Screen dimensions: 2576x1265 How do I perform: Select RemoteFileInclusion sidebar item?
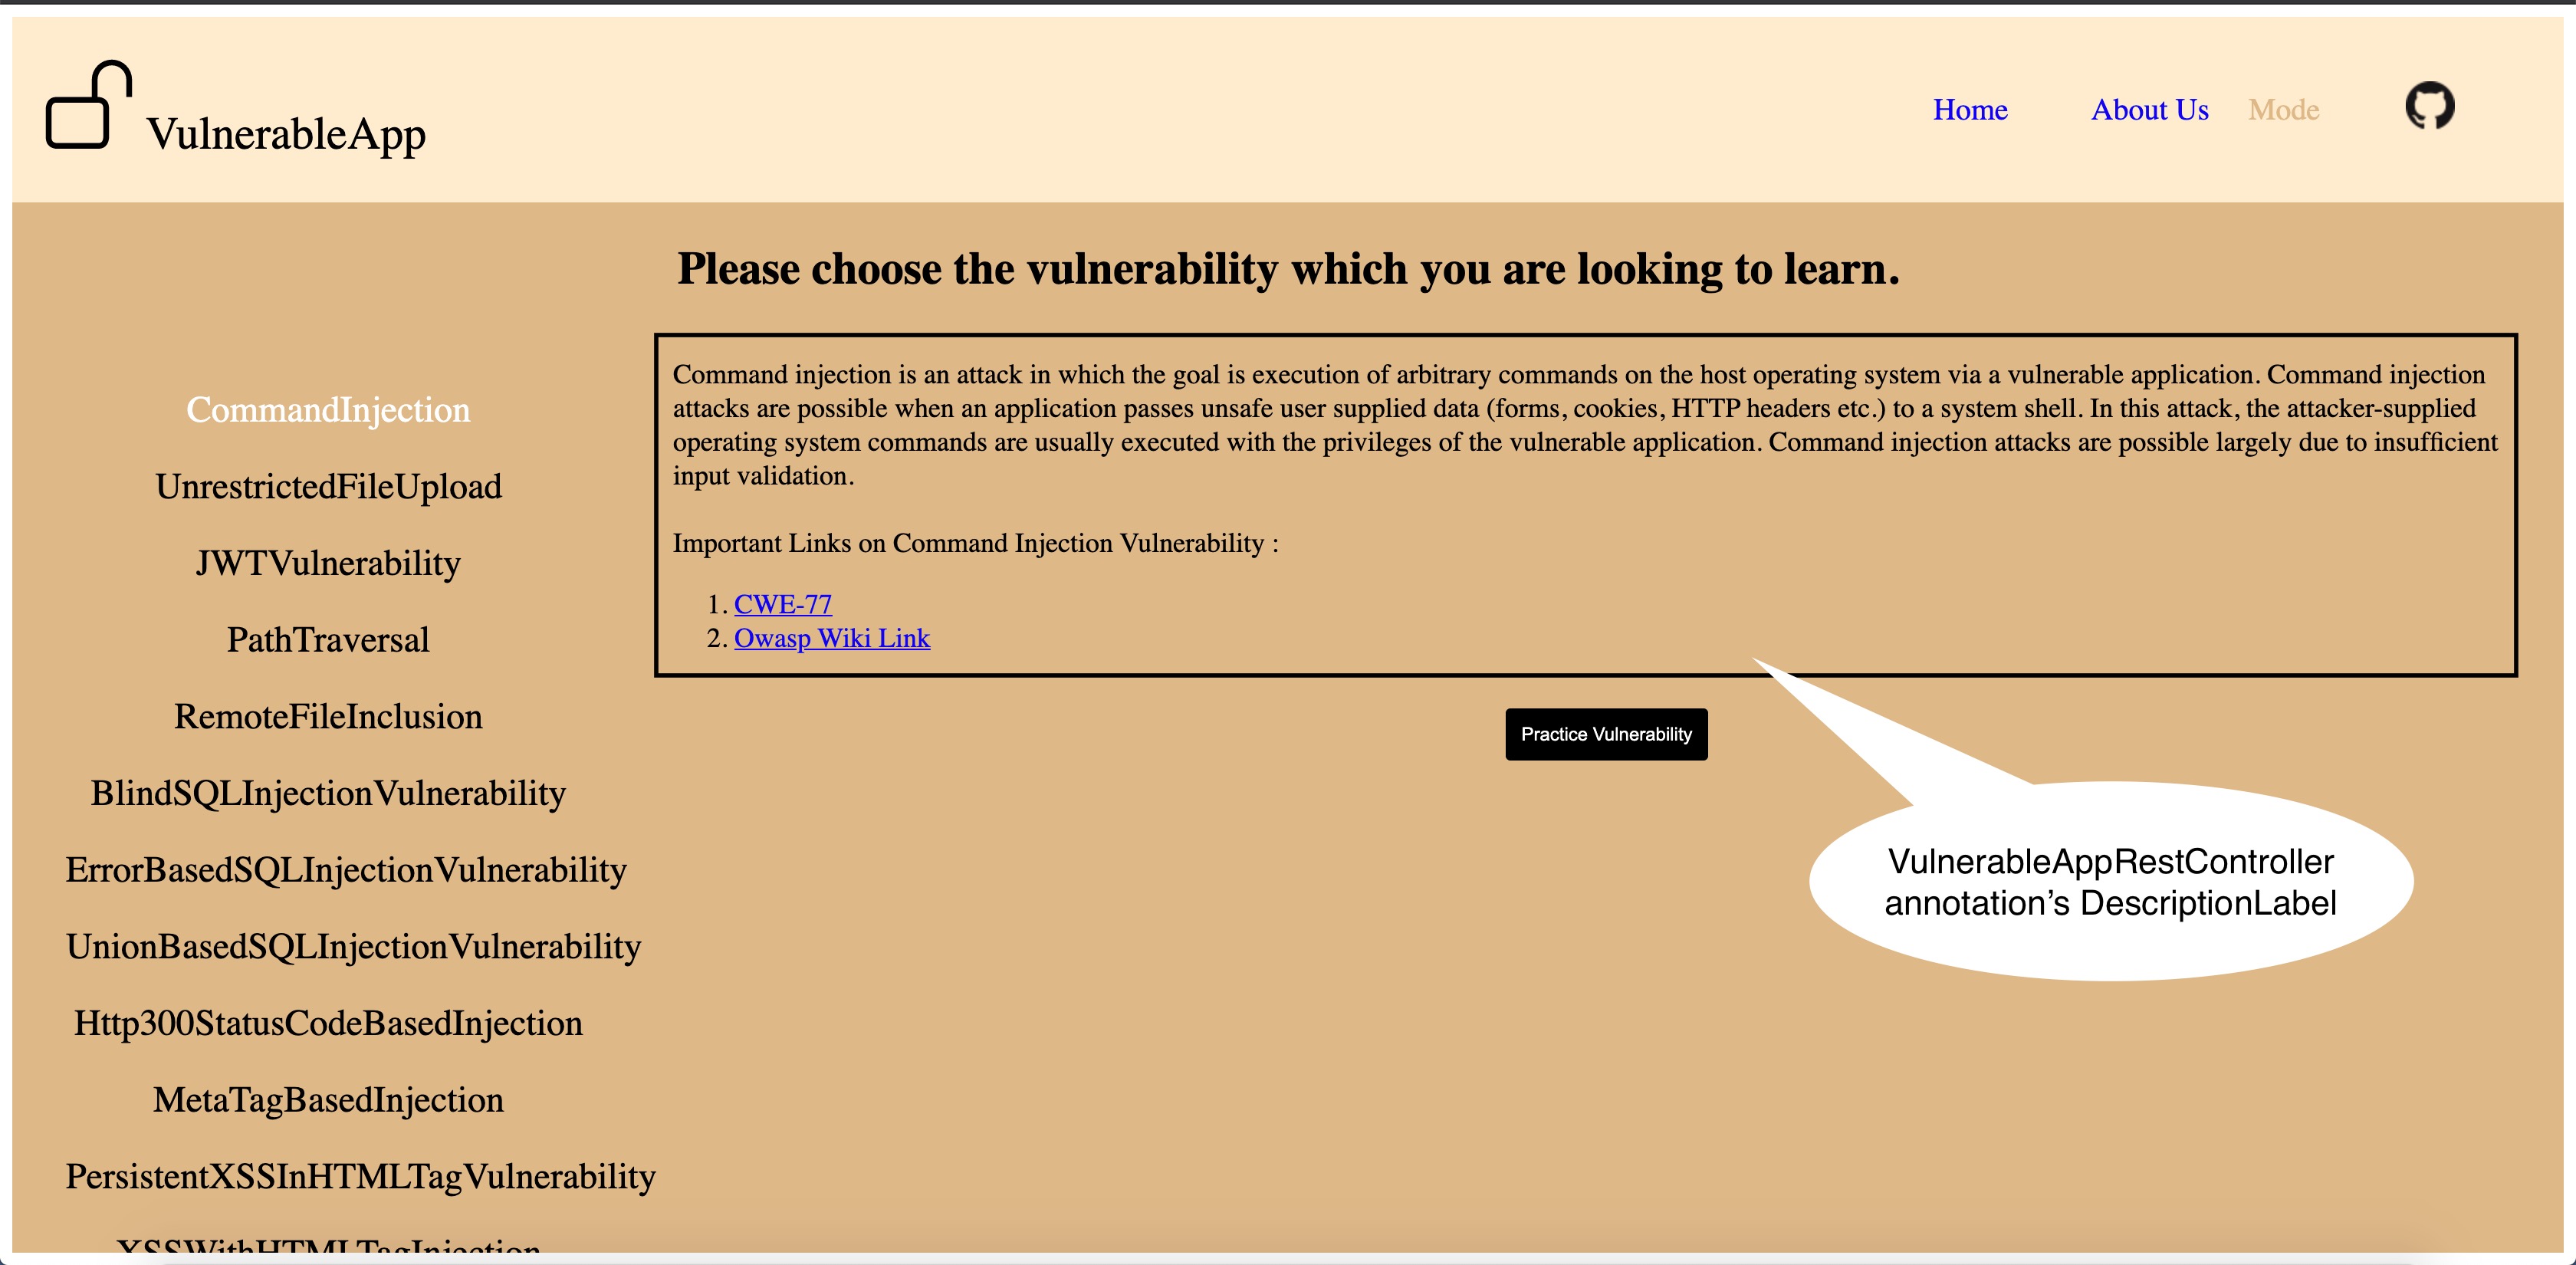coord(327,716)
